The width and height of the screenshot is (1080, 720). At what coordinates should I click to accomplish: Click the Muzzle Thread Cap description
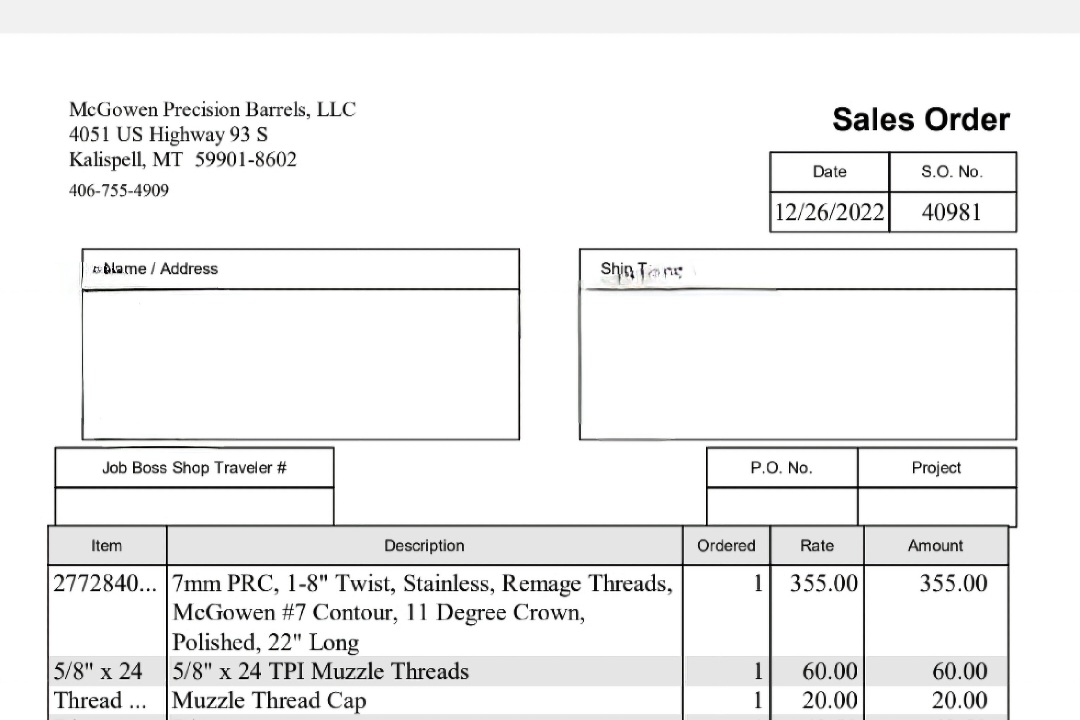point(269,701)
